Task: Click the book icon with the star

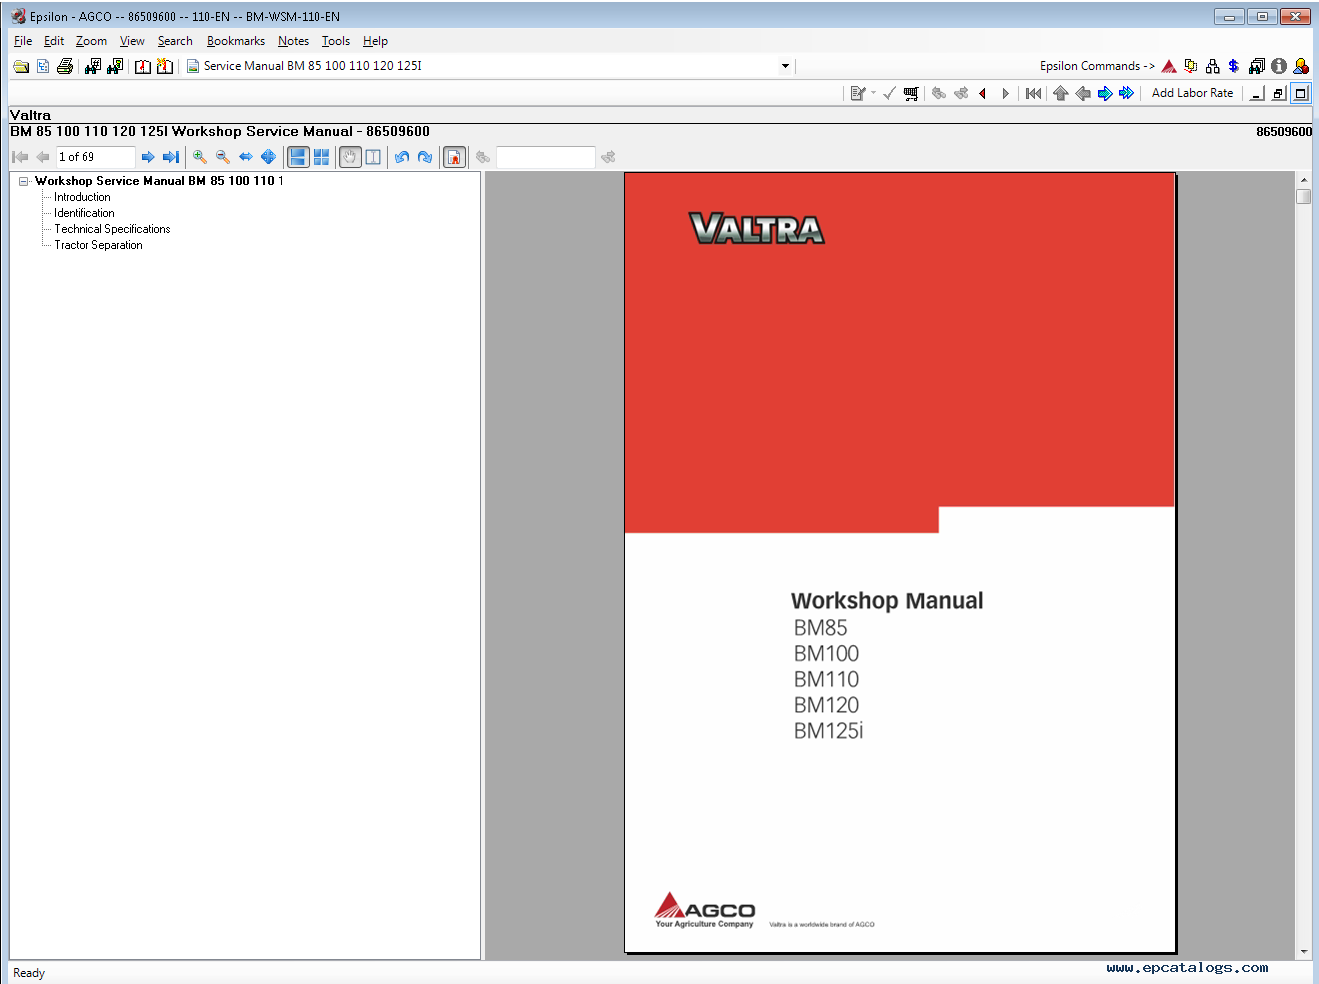Action: coord(165,66)
